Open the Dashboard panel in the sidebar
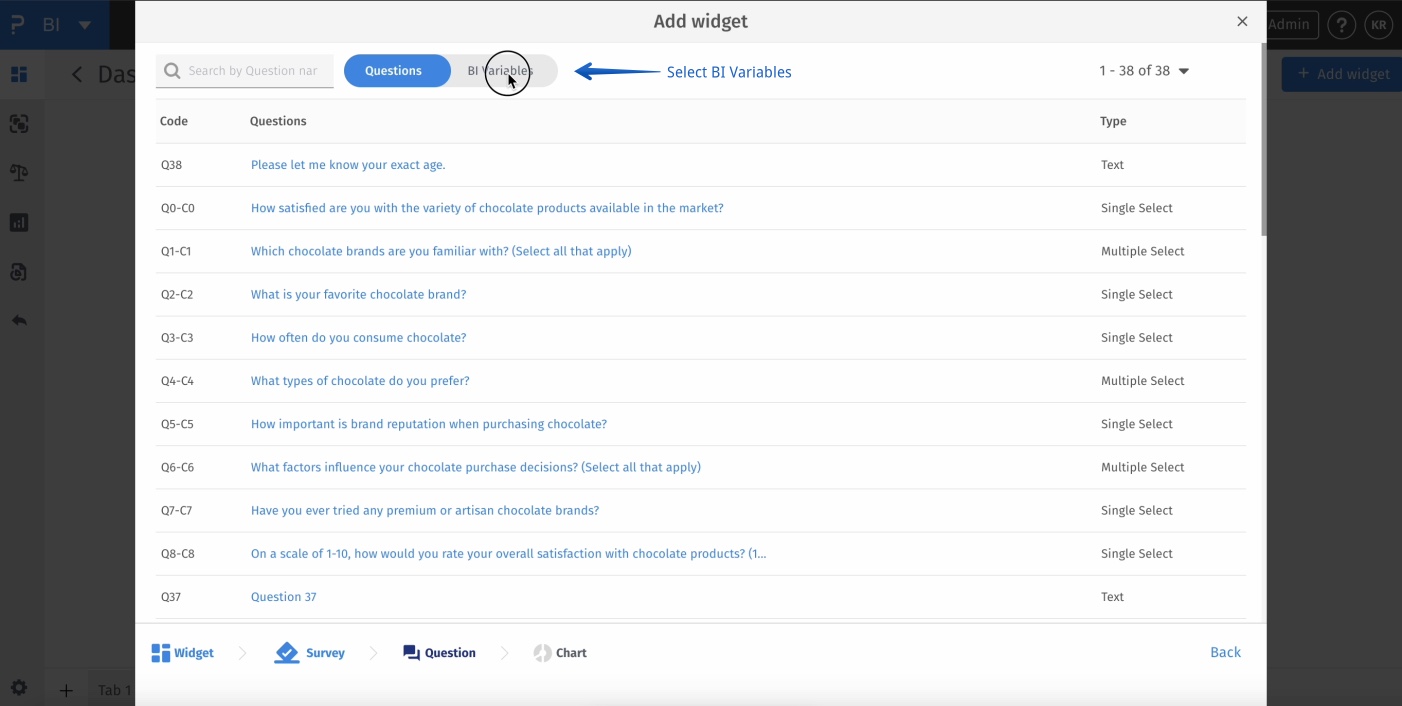This screenshot has width=1402, height=706. coord(20,74)
